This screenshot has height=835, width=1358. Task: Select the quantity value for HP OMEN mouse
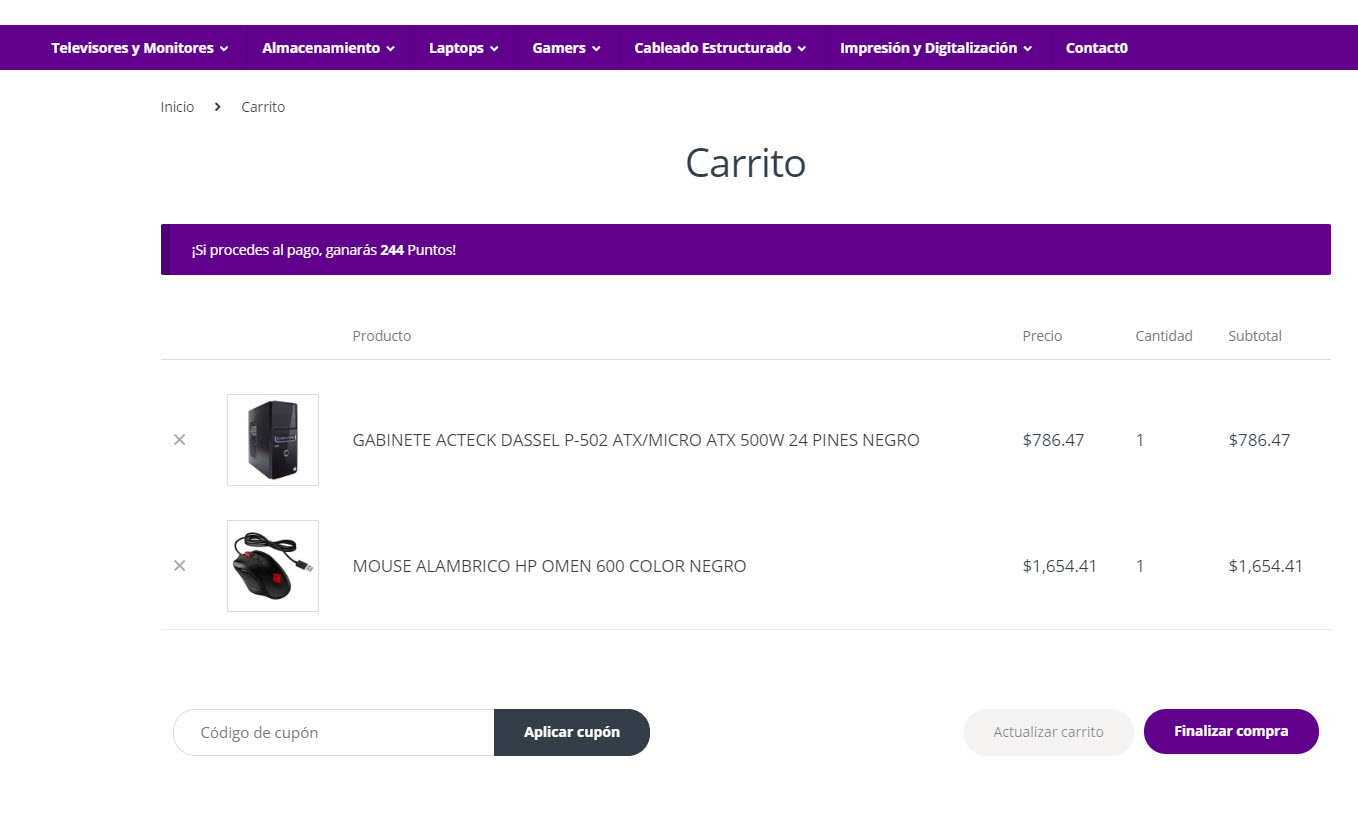pos(1140,566)
